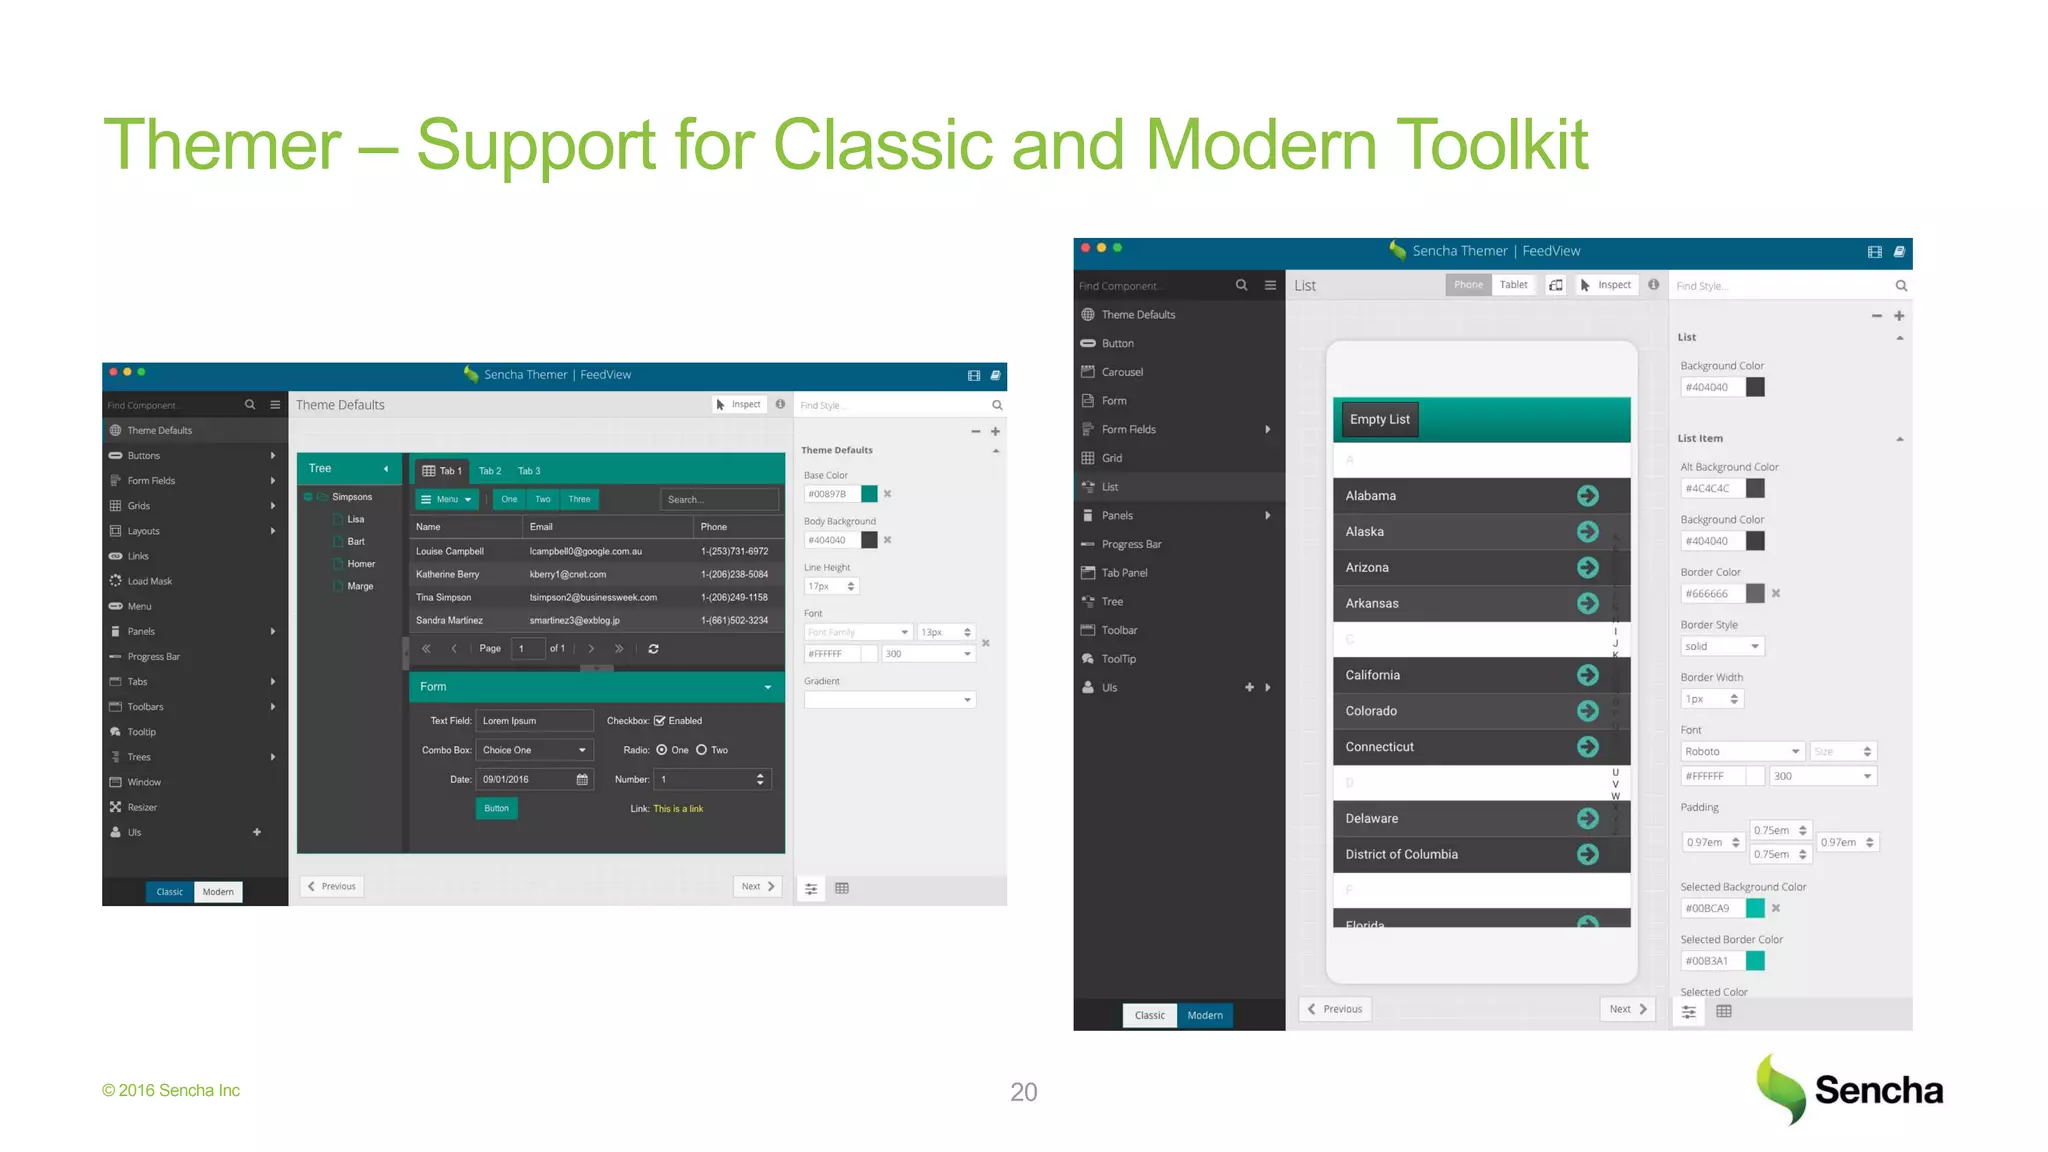Open the Menu dropdown button in preview
Screen dimensions: 2048x1152
[x=446, y=499]
